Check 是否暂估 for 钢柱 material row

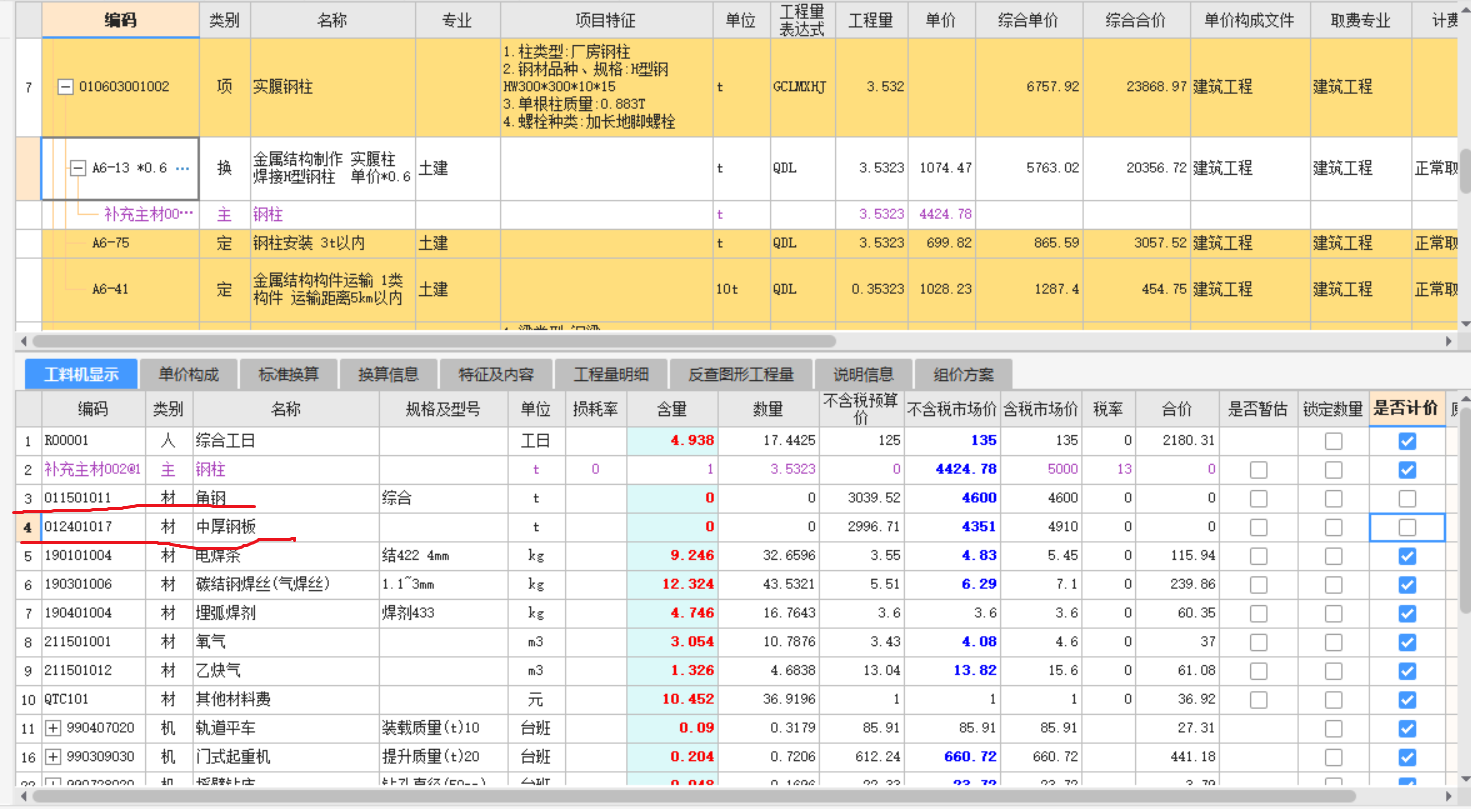[1258, 470]
